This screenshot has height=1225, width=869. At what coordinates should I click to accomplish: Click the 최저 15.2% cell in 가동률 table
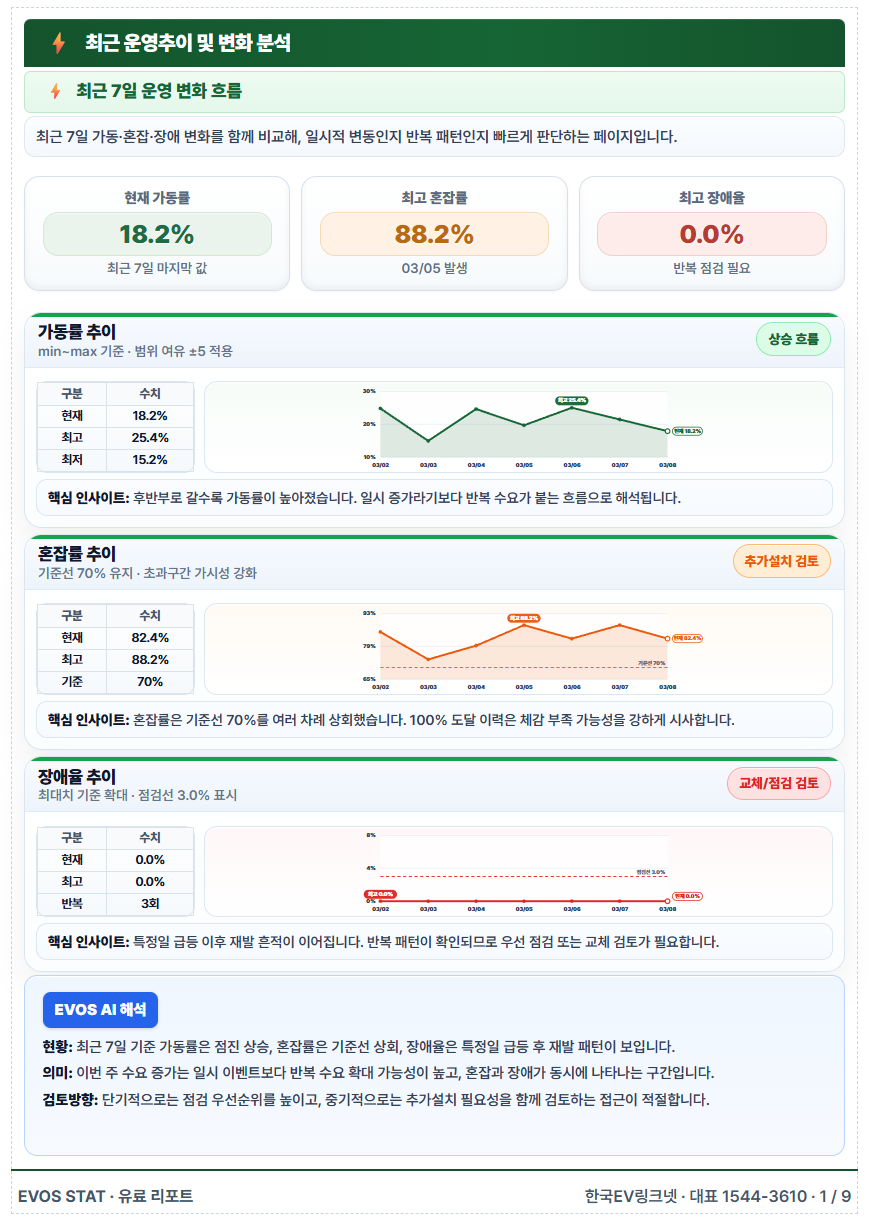149,460
